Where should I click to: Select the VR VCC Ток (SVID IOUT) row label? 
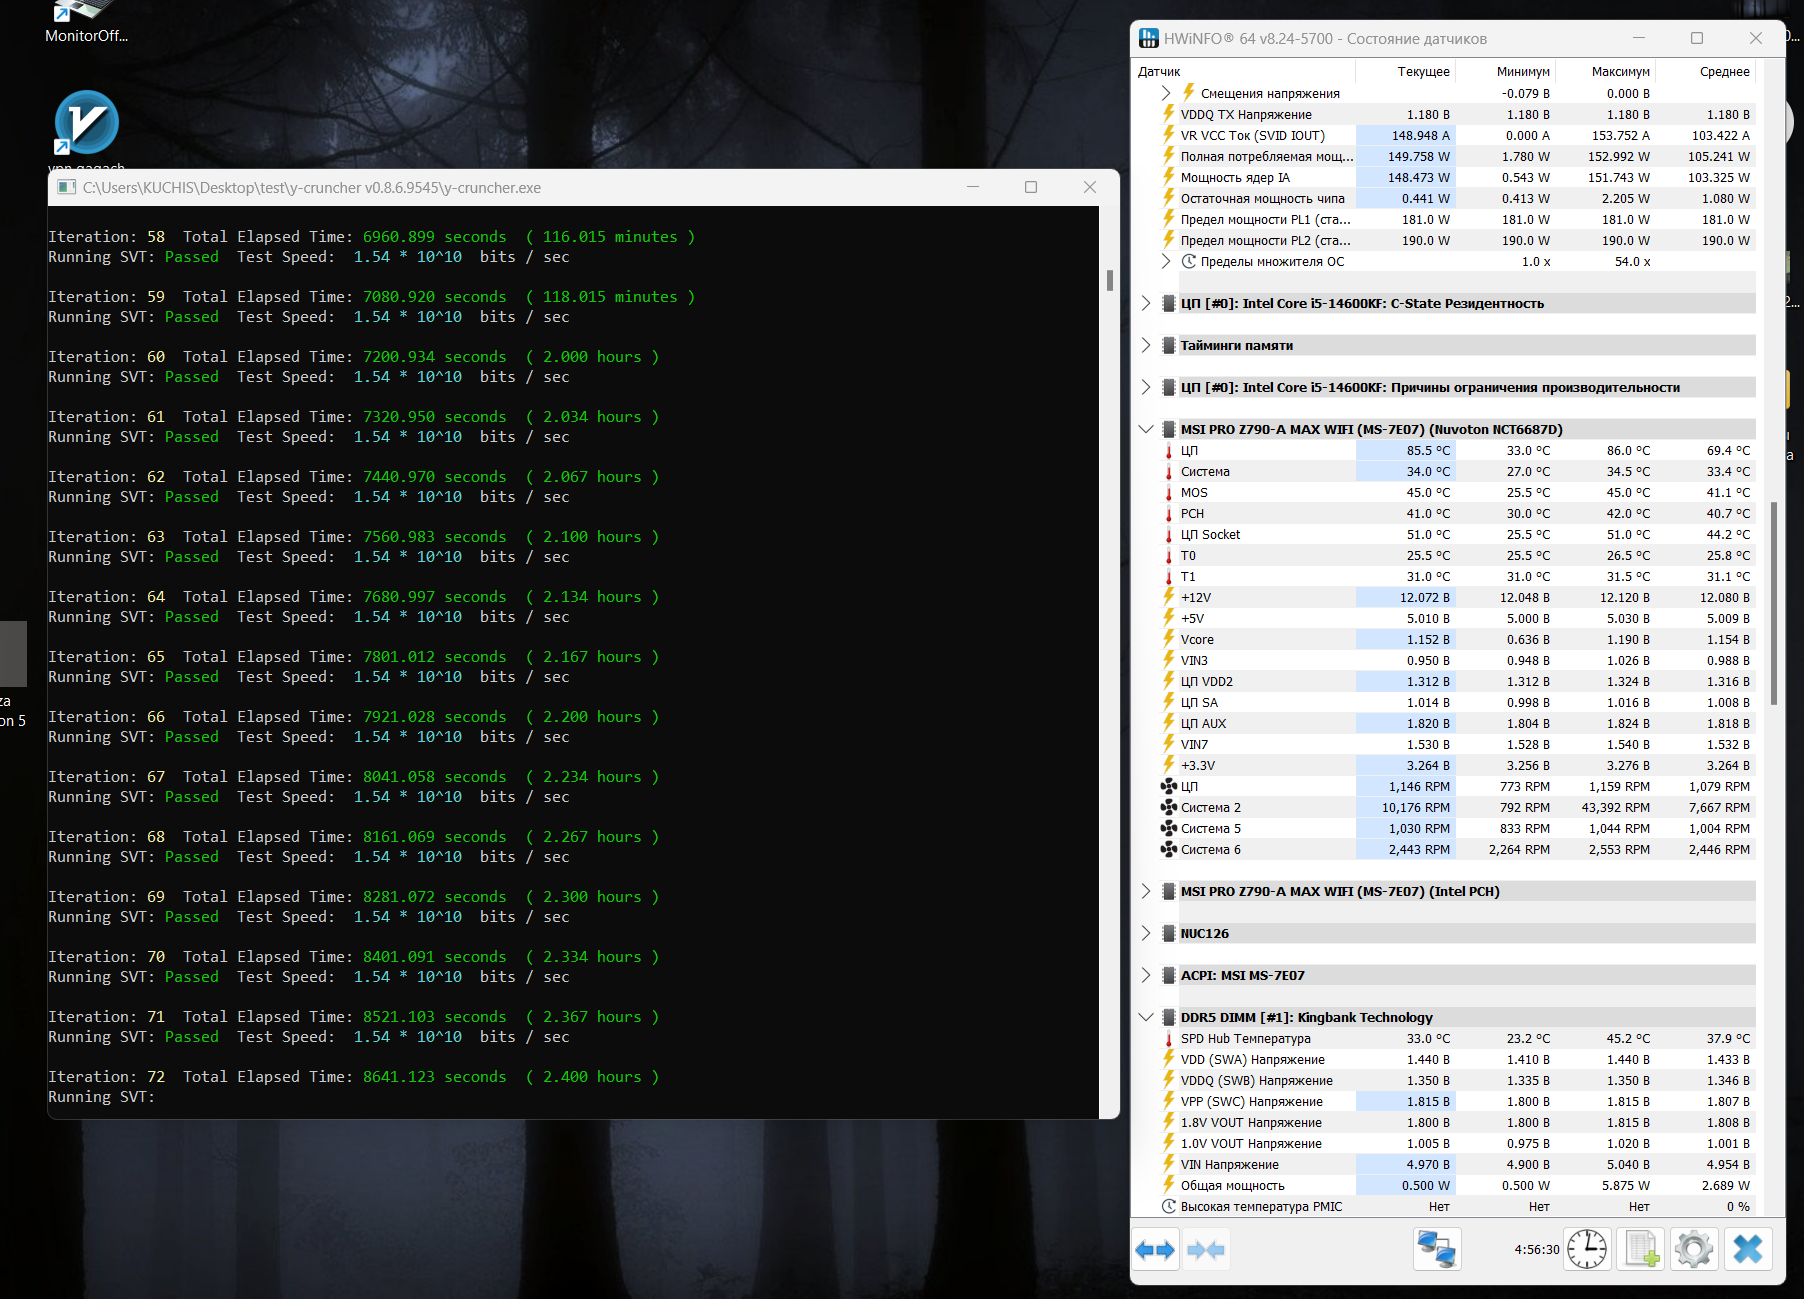click(1252, 135)
